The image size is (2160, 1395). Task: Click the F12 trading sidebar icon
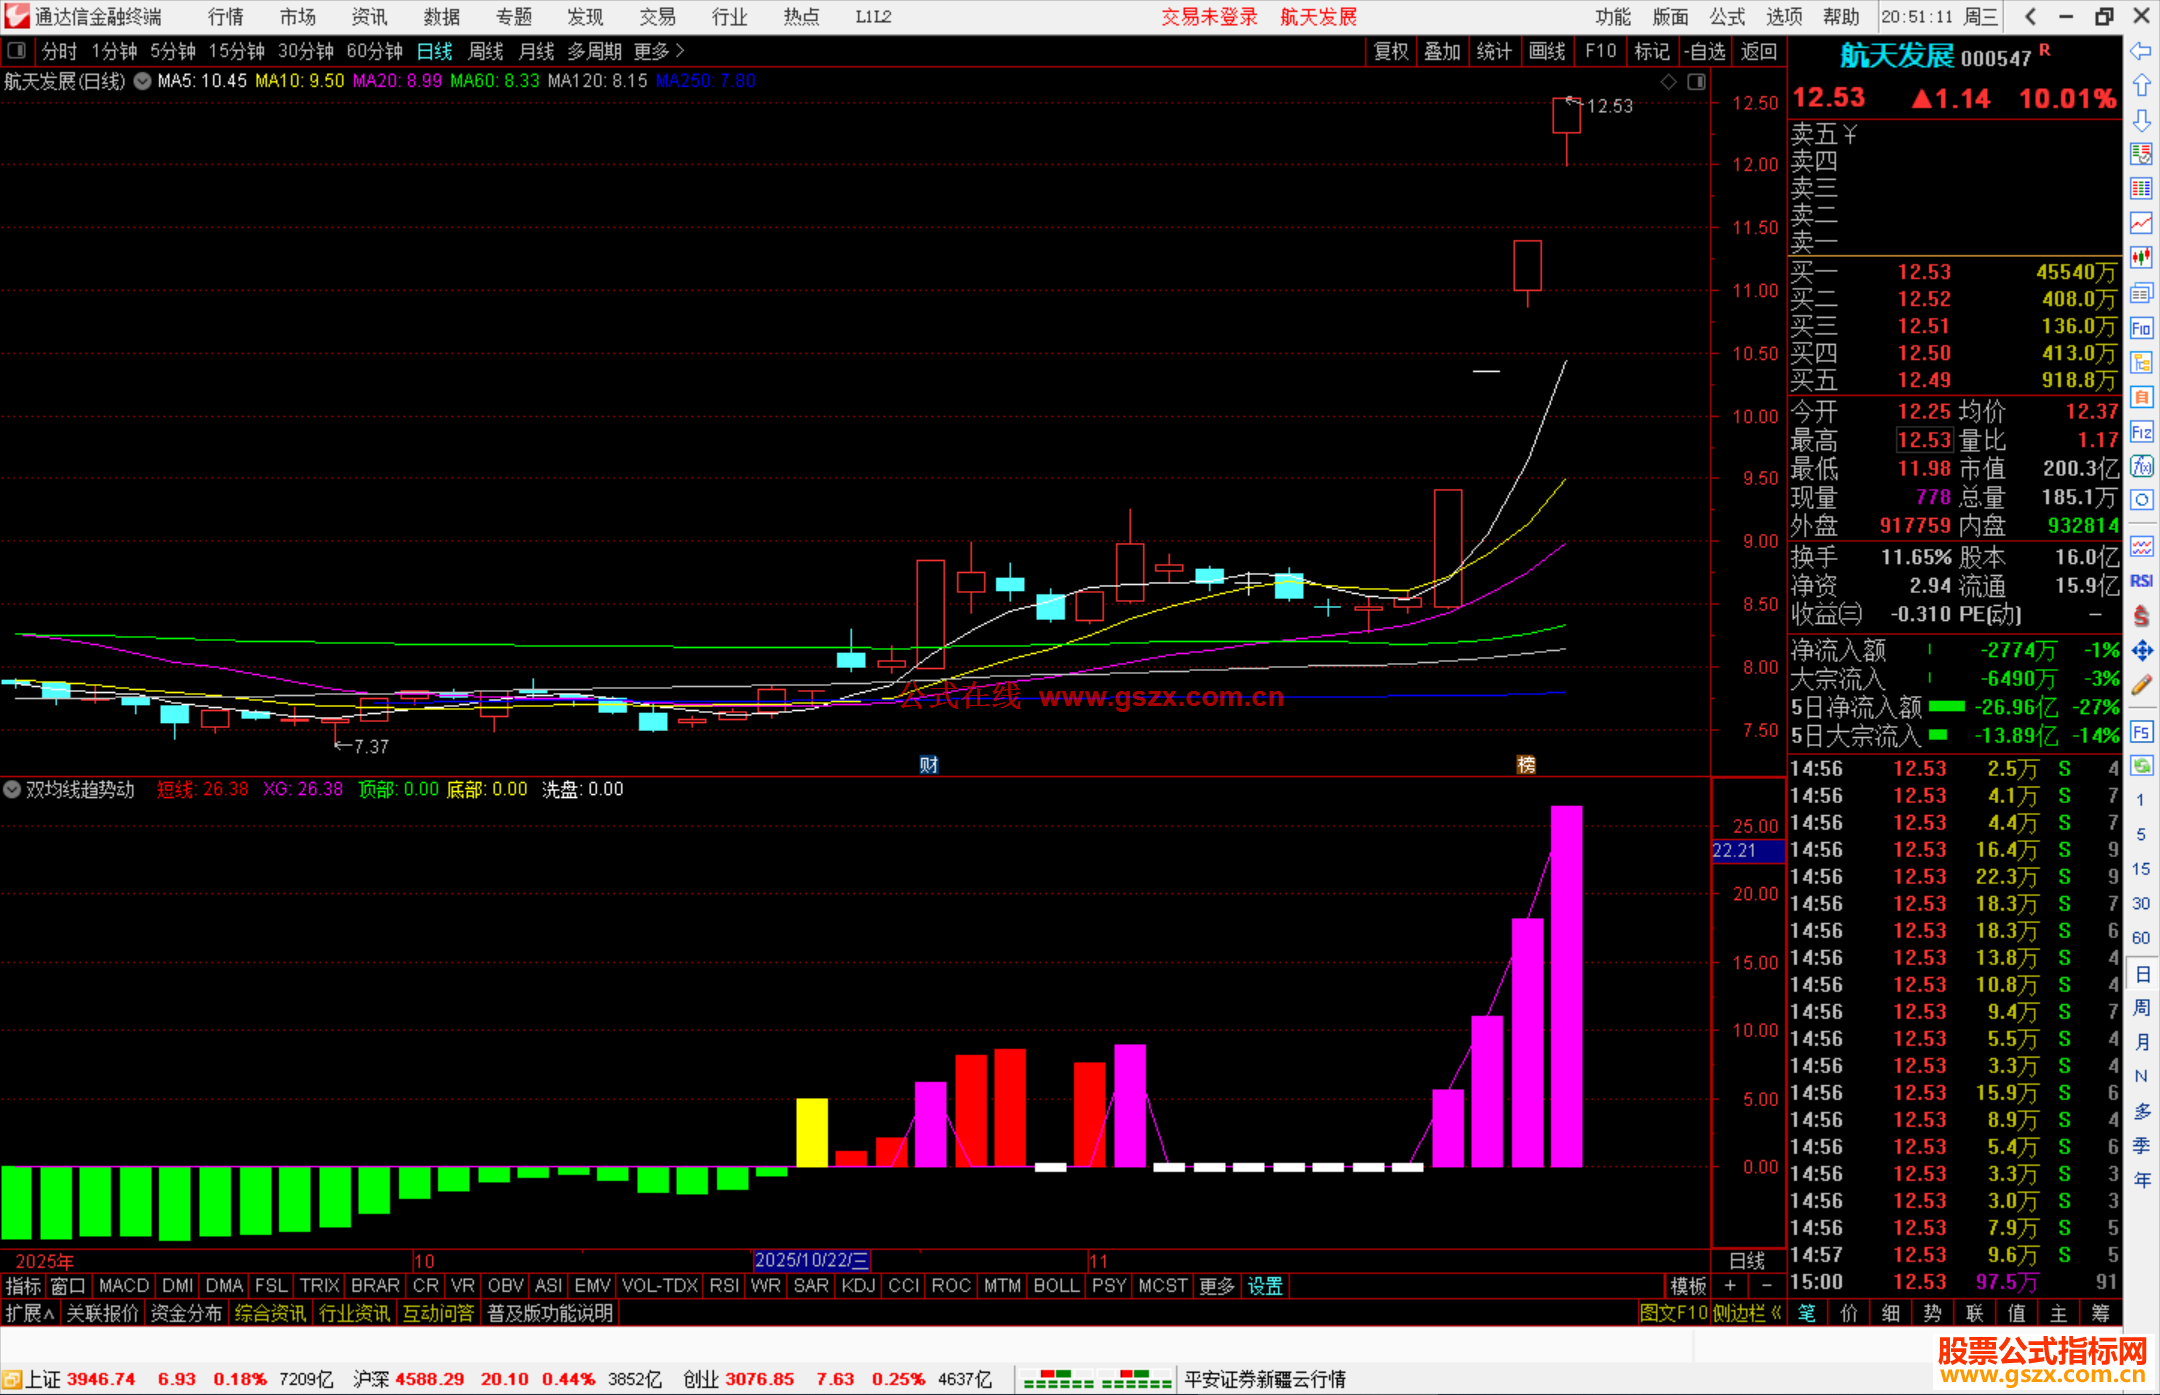(x=2141, y=432)
